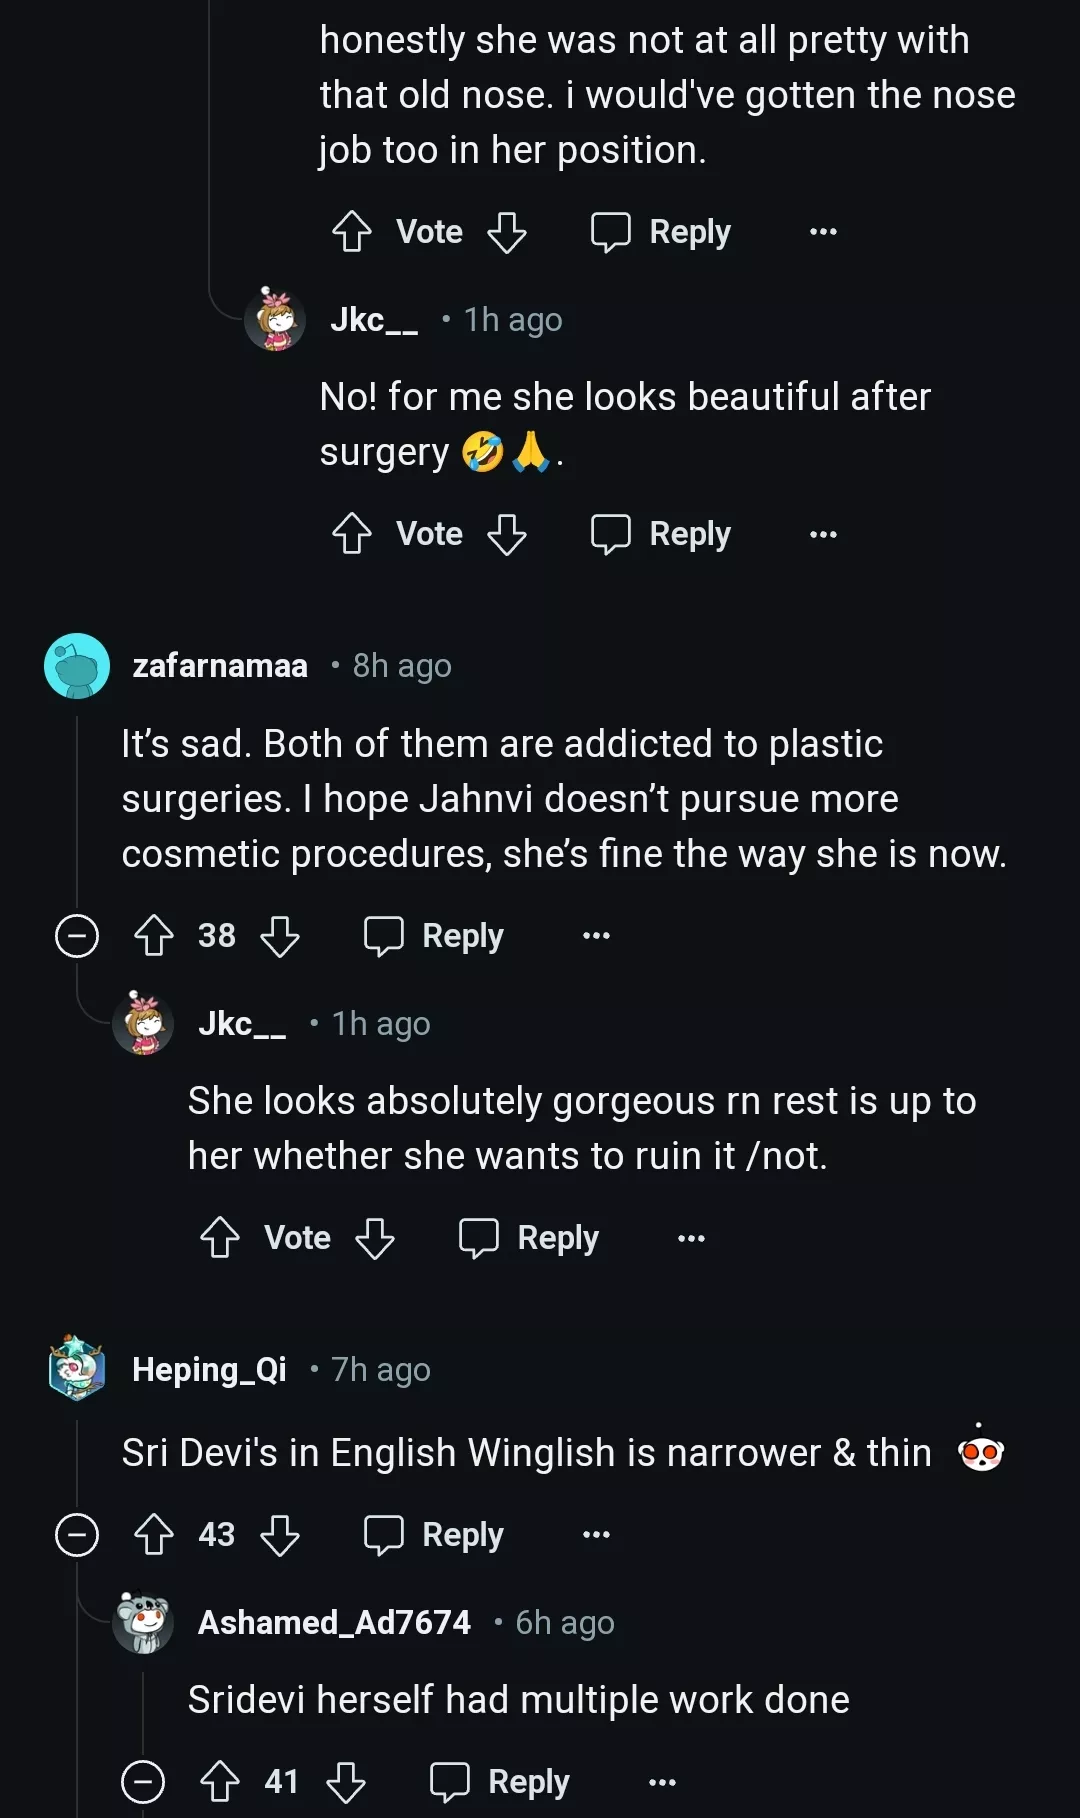
Task: Collapse Heping_Qi's comment thread
Action: tap(77, 1535)
